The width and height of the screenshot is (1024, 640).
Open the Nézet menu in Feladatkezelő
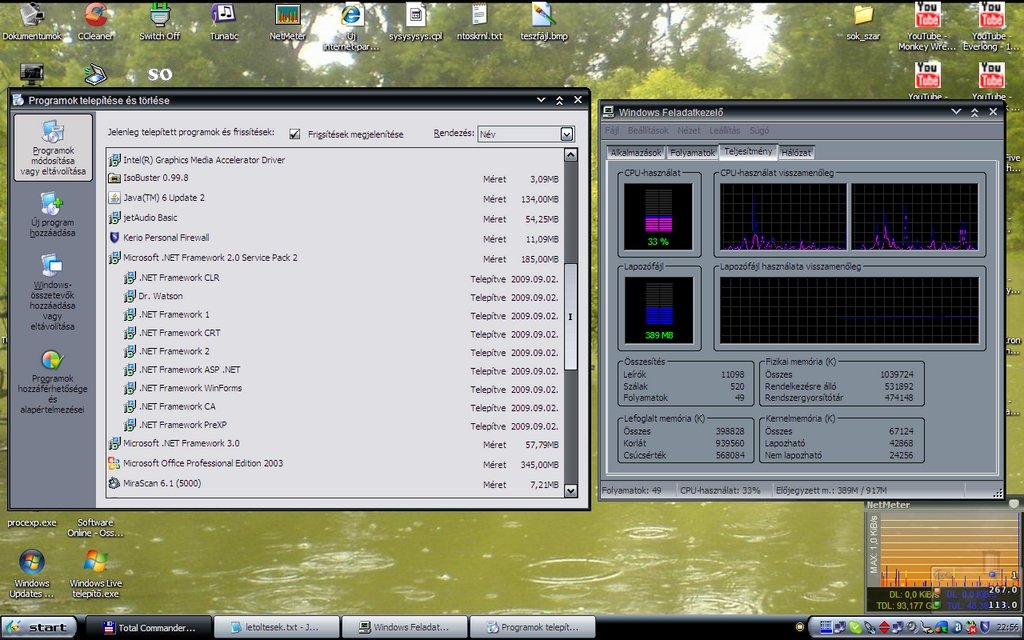pyautogui.click(x=688, y=131)
